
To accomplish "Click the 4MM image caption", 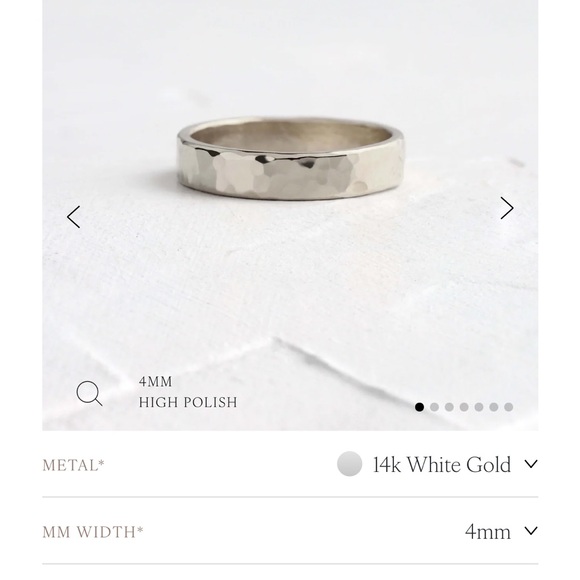I will 155,382.
